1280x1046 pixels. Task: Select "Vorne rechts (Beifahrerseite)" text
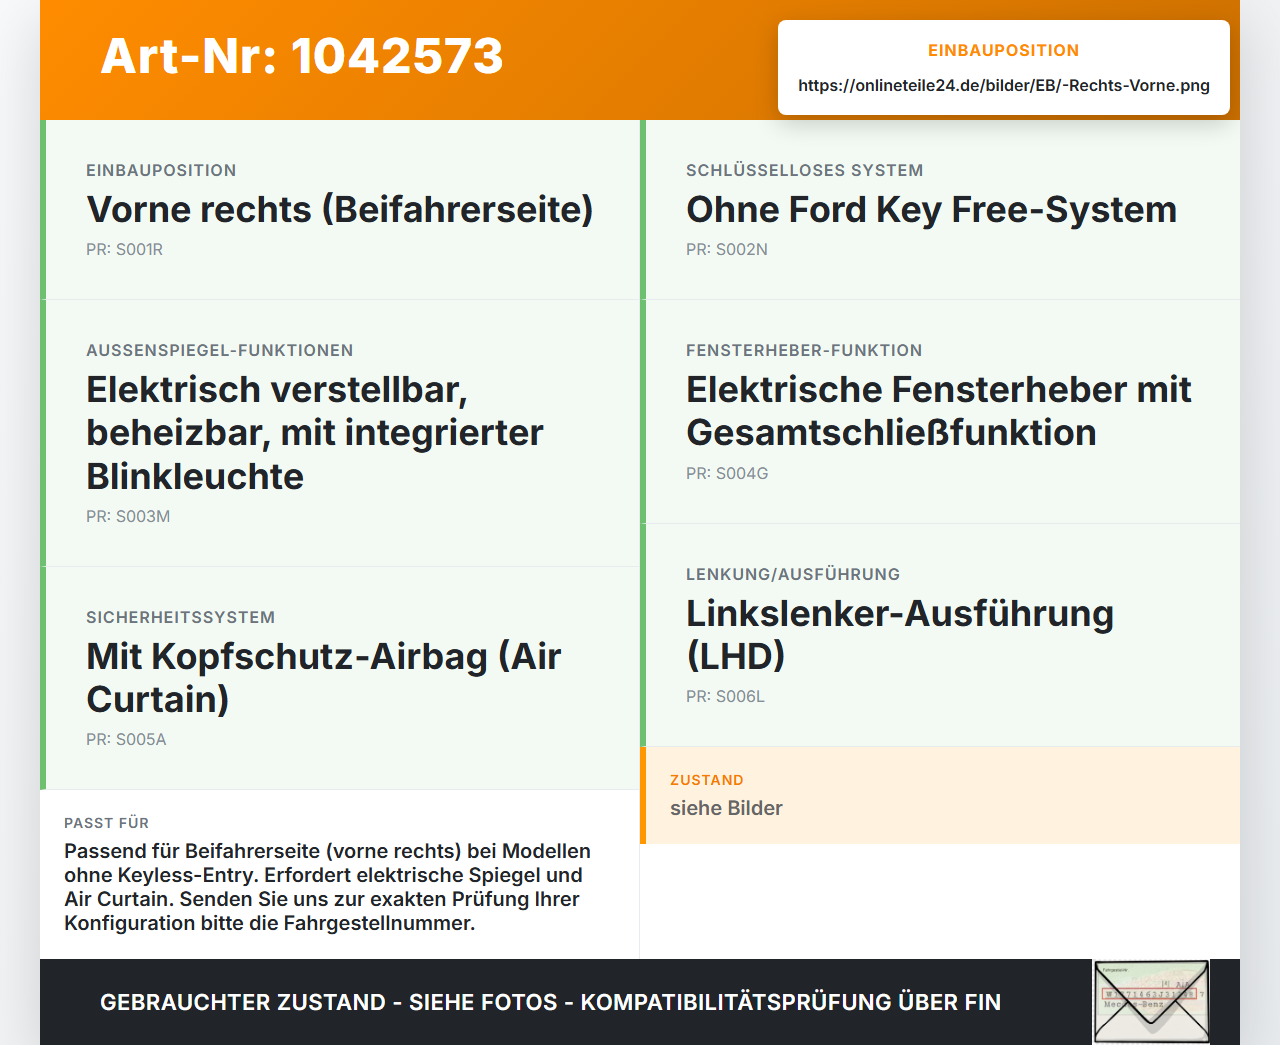[340, 209]
